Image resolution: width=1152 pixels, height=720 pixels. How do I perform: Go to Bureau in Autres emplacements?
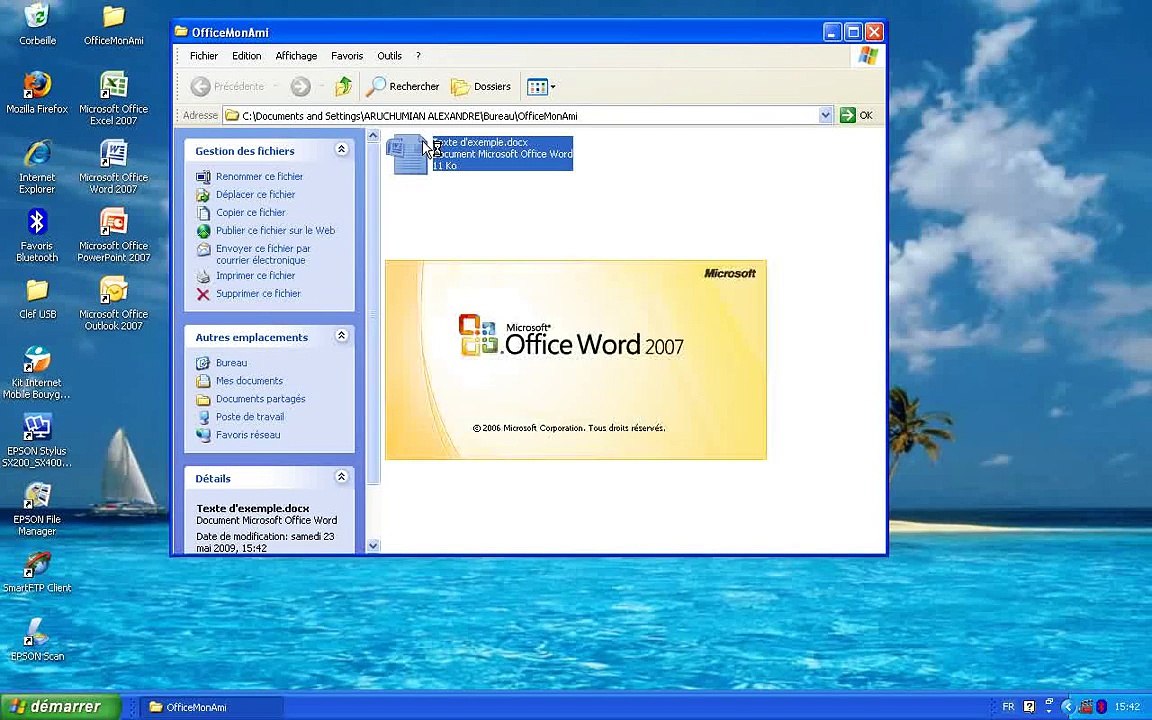(231, 363)
